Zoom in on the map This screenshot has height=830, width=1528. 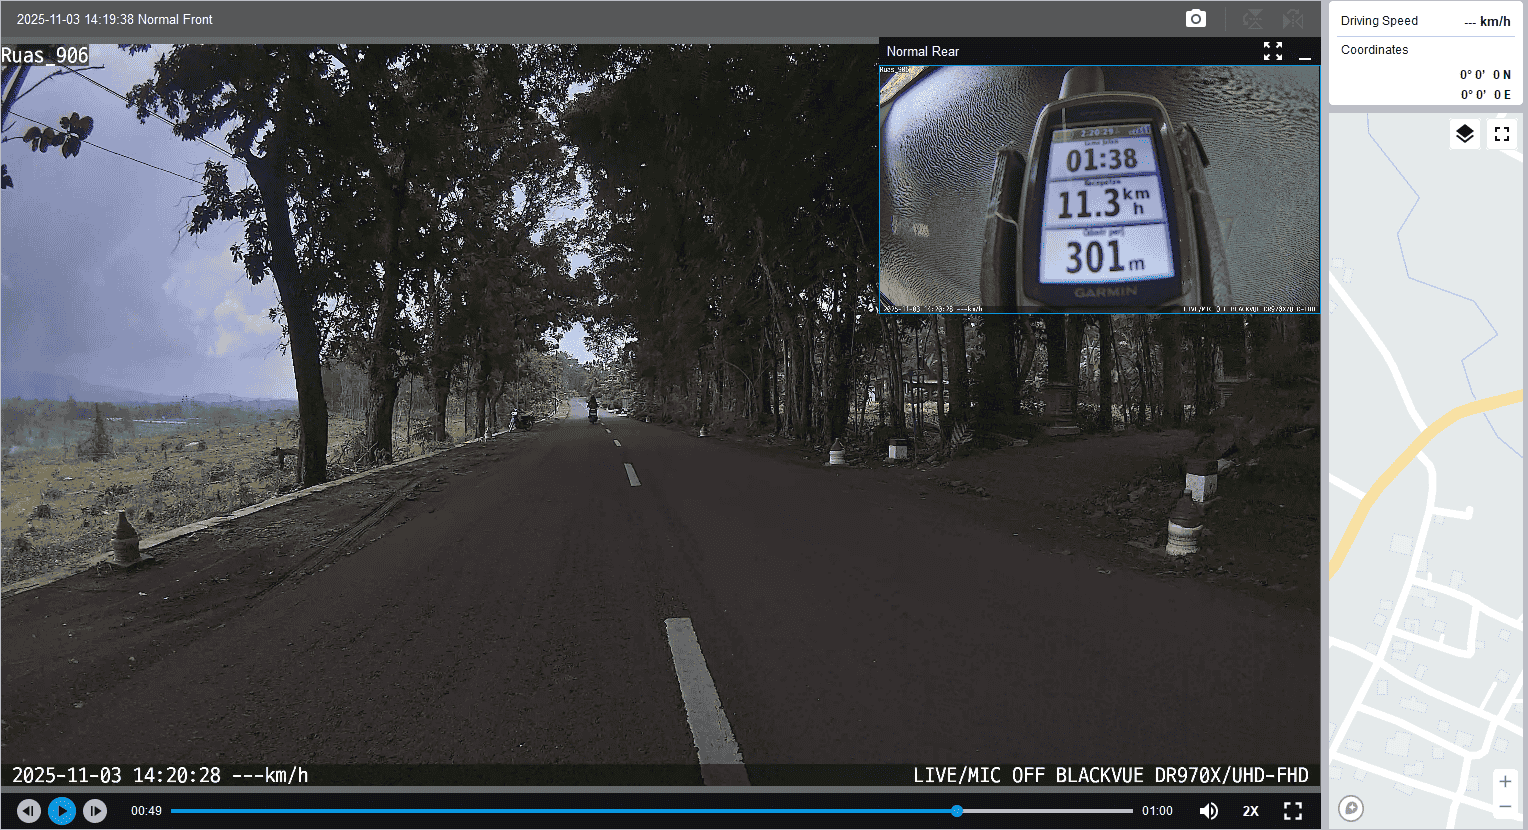click(1504, 781)
